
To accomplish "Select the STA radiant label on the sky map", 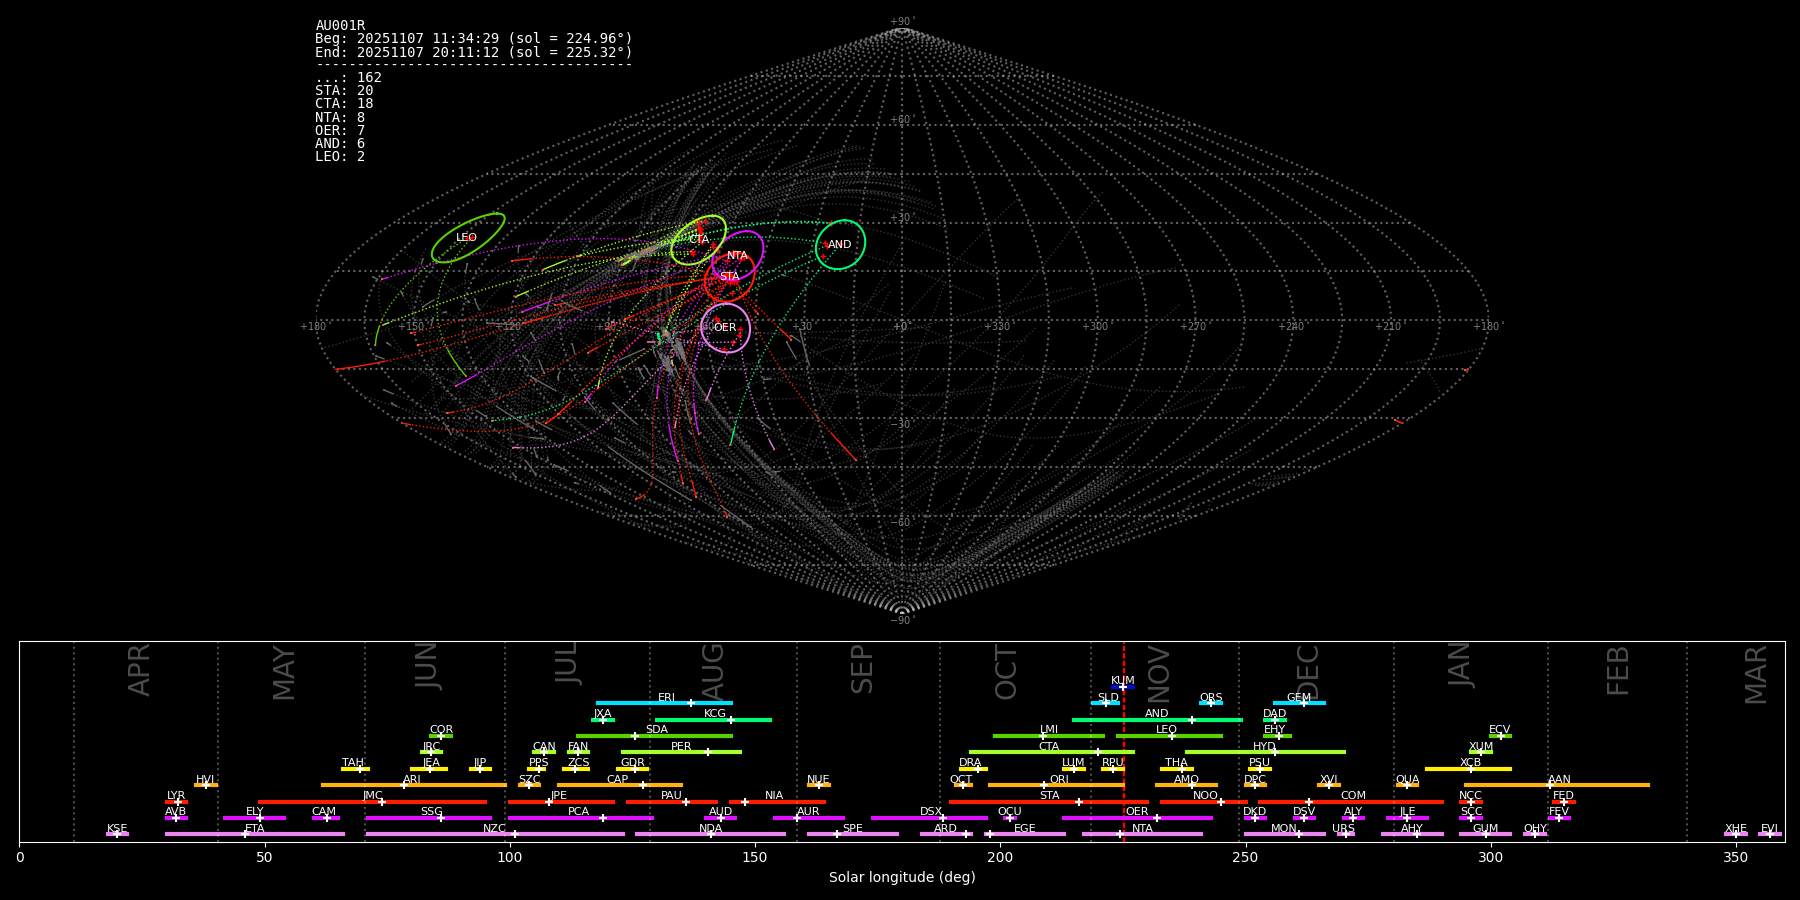I will click(729, 277).
